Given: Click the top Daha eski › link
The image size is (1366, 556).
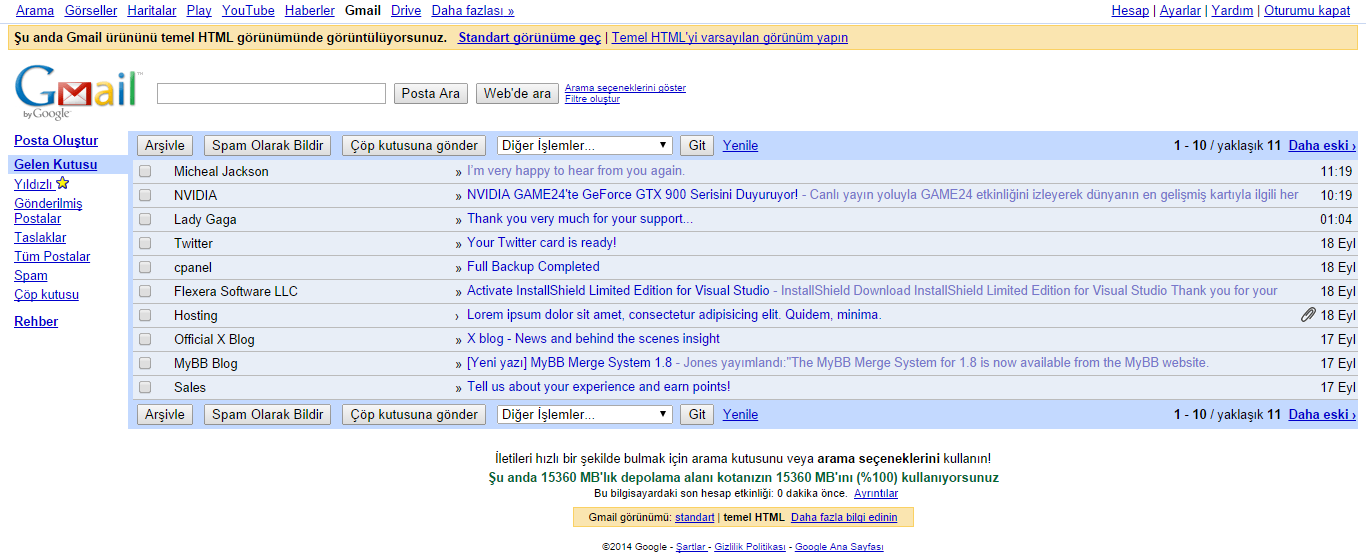Looking at the screenshot, I should (x=1322, y=145).
